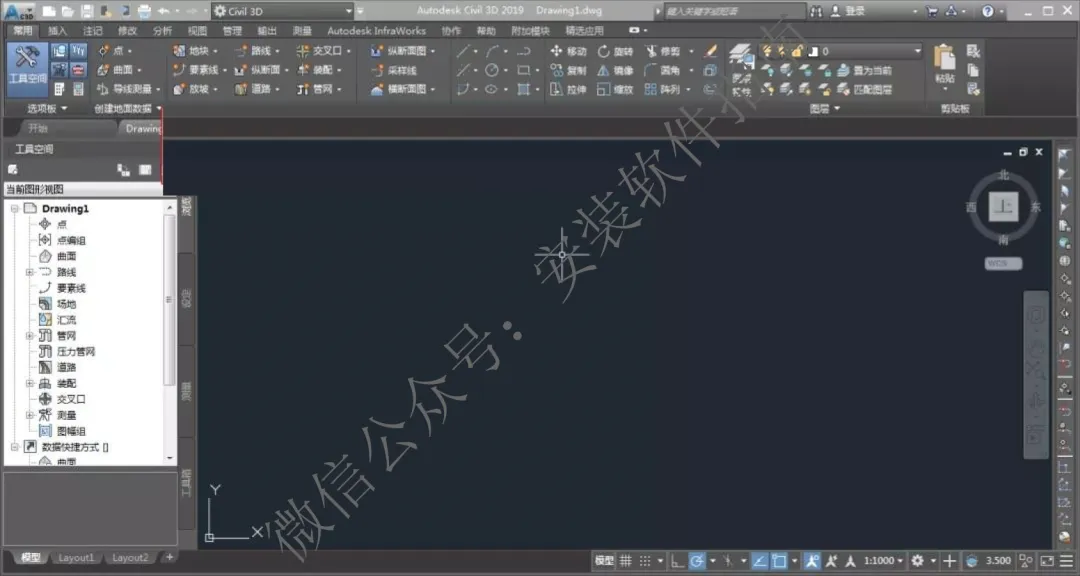Image resolution: width=1080 pixels, height=576 pixels.
Task: Click the Erase tool icon in modify panel
Action: pyautogui.click(x=712, y=51)
